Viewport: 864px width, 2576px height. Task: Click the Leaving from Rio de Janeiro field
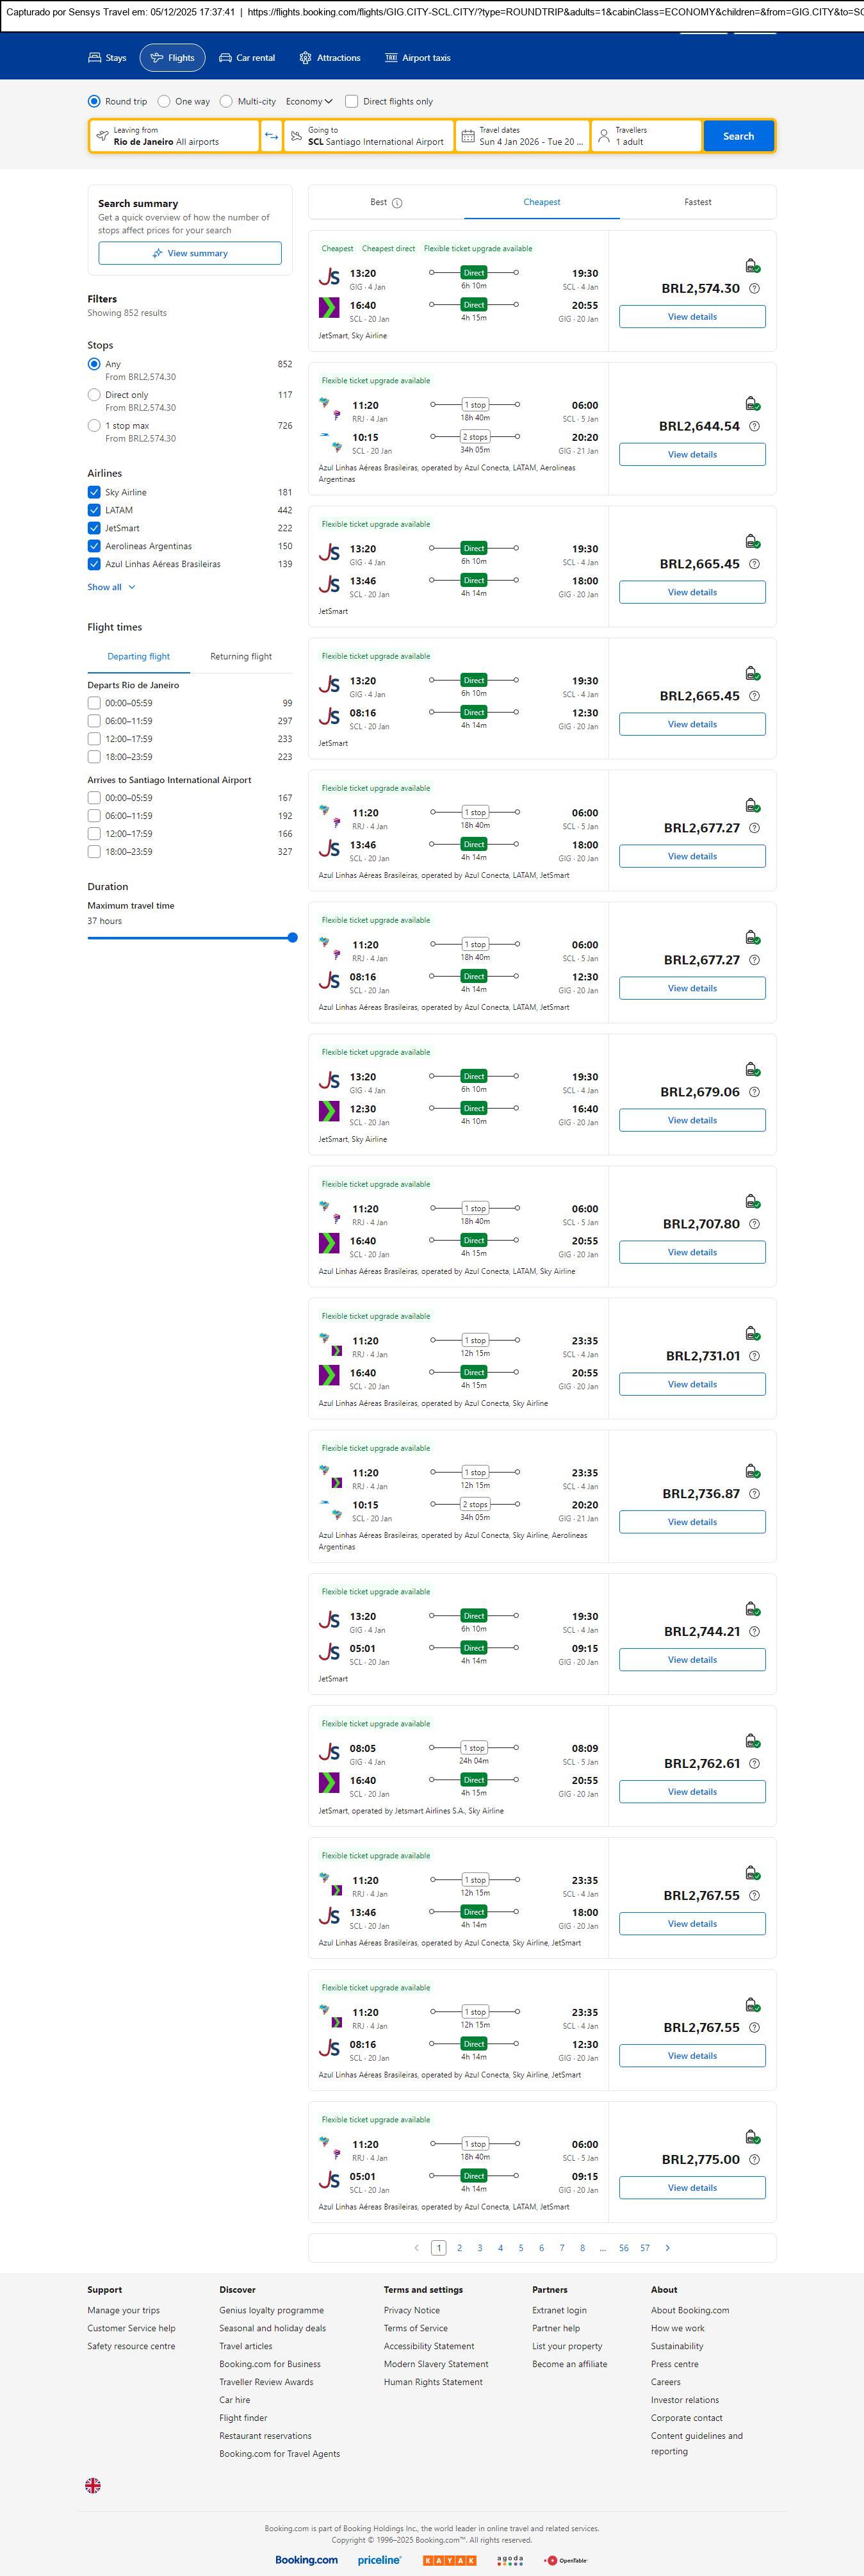point(175,136)
